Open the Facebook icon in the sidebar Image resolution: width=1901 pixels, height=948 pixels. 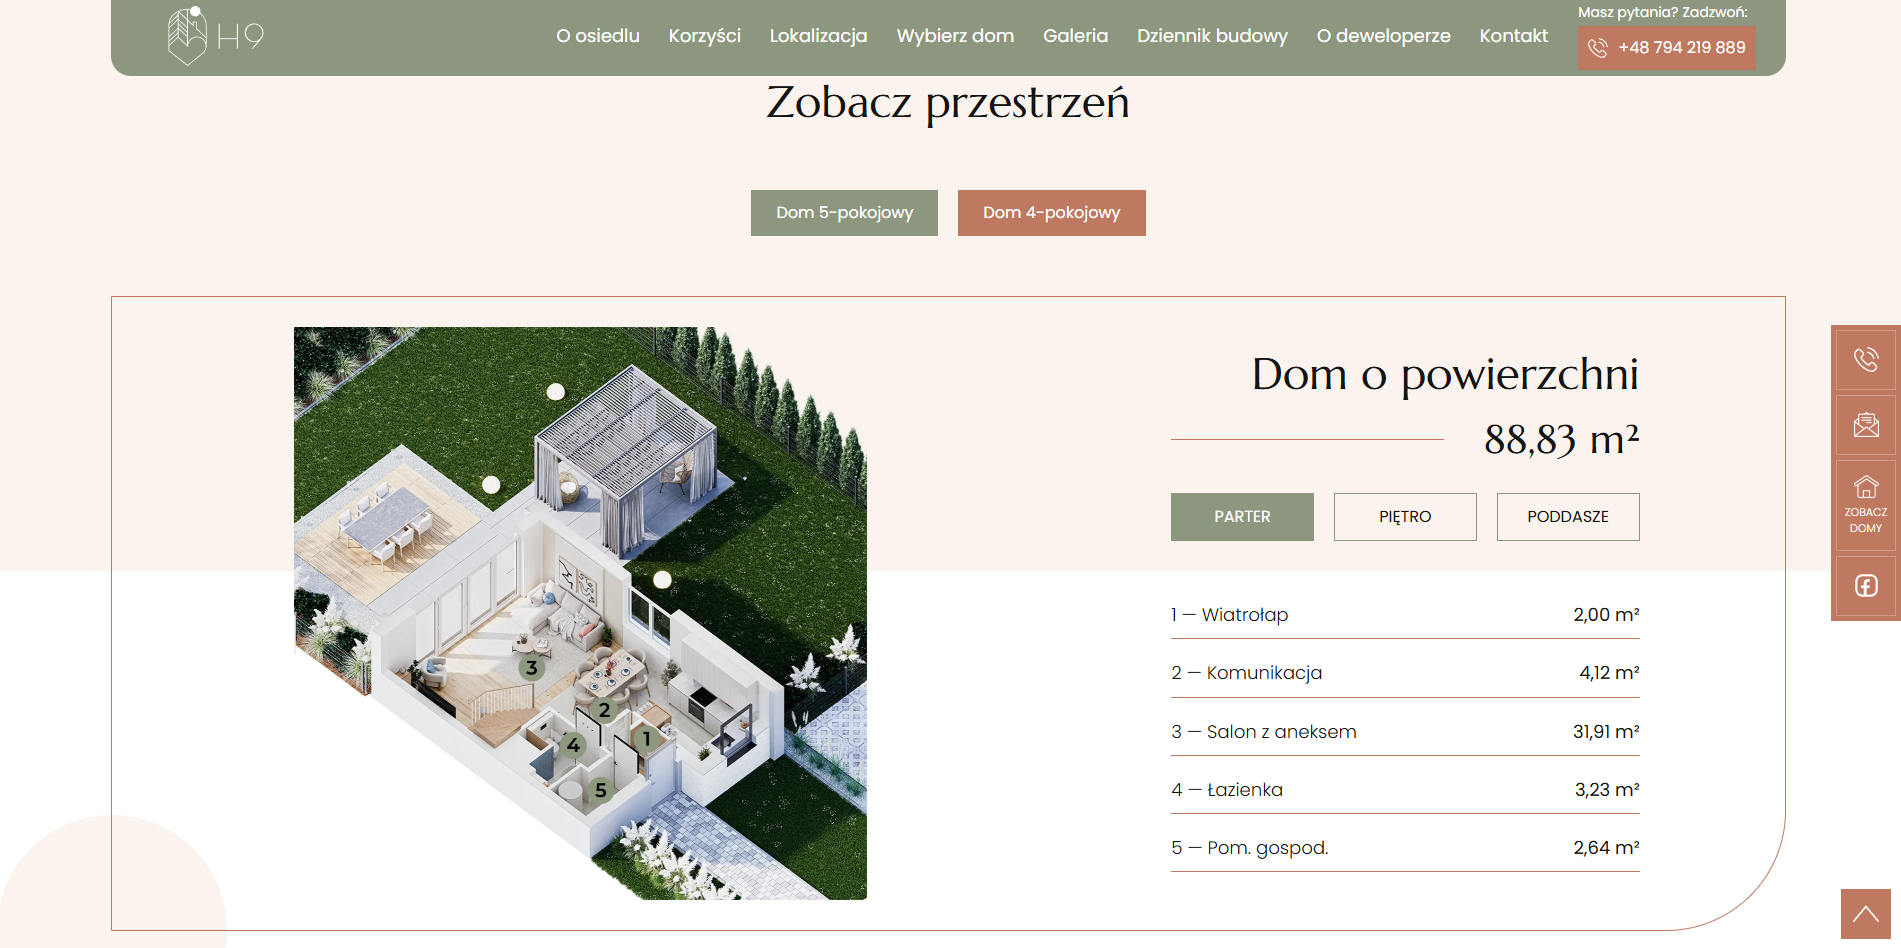1866,586
